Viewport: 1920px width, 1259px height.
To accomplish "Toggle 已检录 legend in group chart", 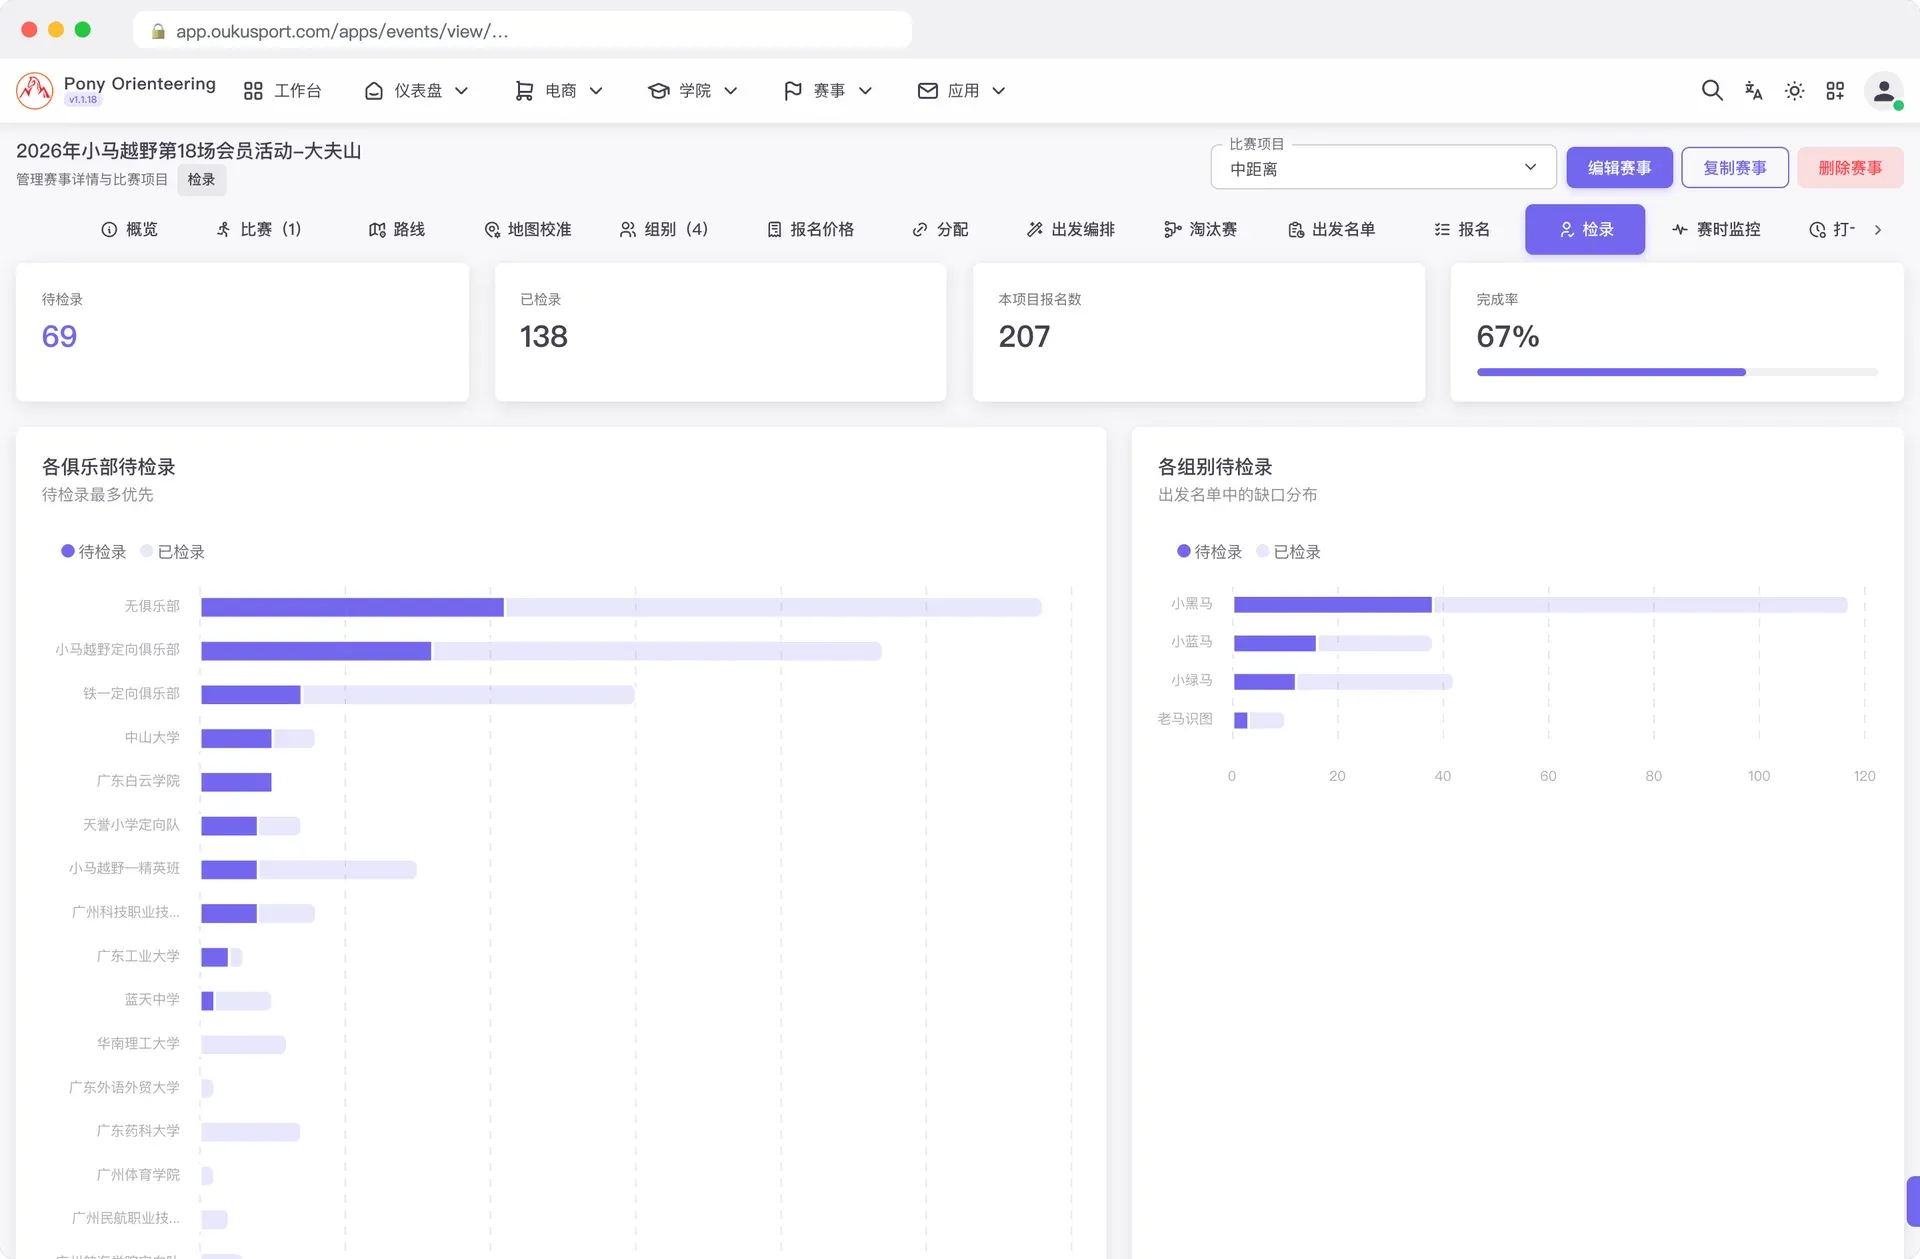I will coord(1289,552).
